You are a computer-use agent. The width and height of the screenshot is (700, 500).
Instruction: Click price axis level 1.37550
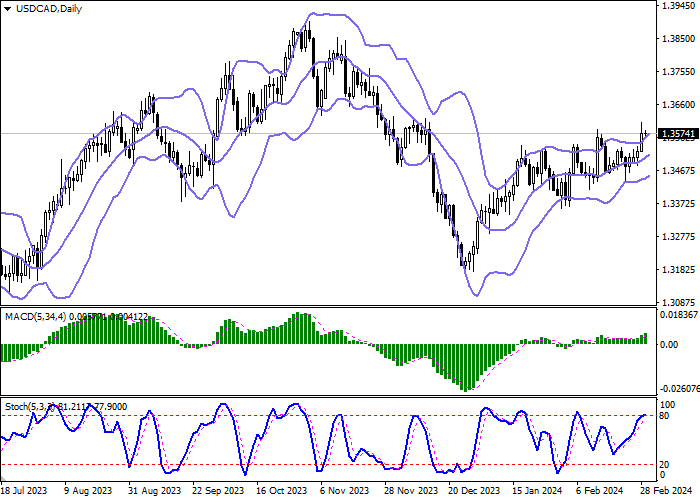pos(679,72)
